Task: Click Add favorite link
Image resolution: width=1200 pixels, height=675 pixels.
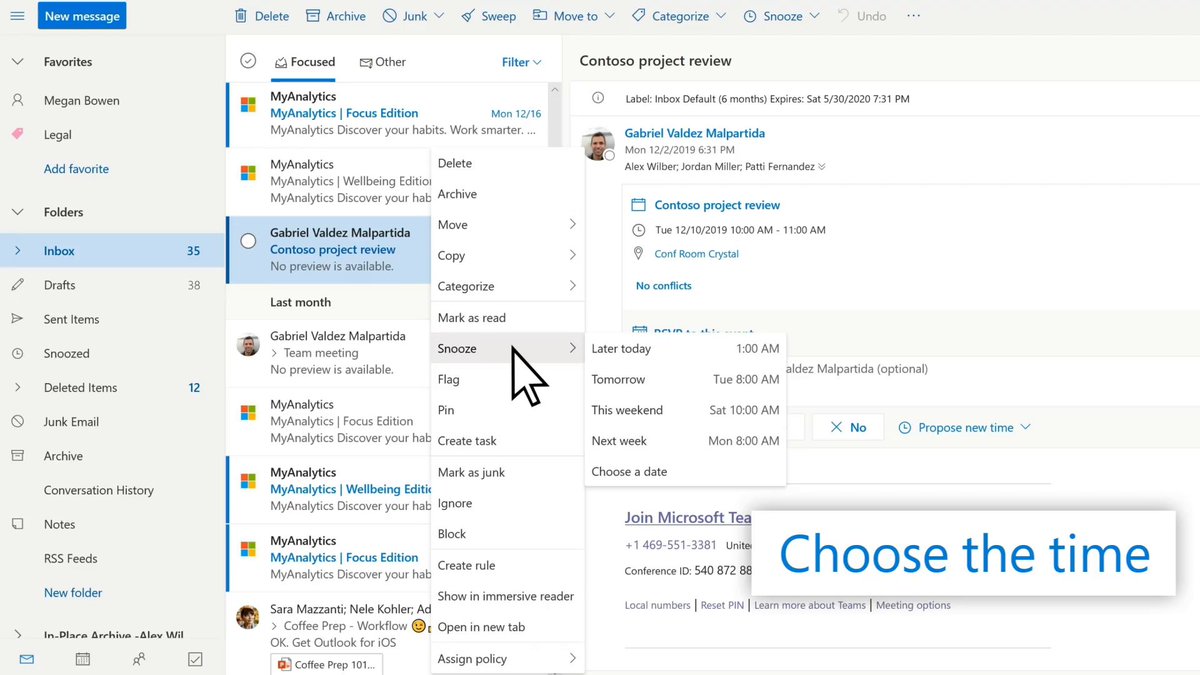Action: 76,169
